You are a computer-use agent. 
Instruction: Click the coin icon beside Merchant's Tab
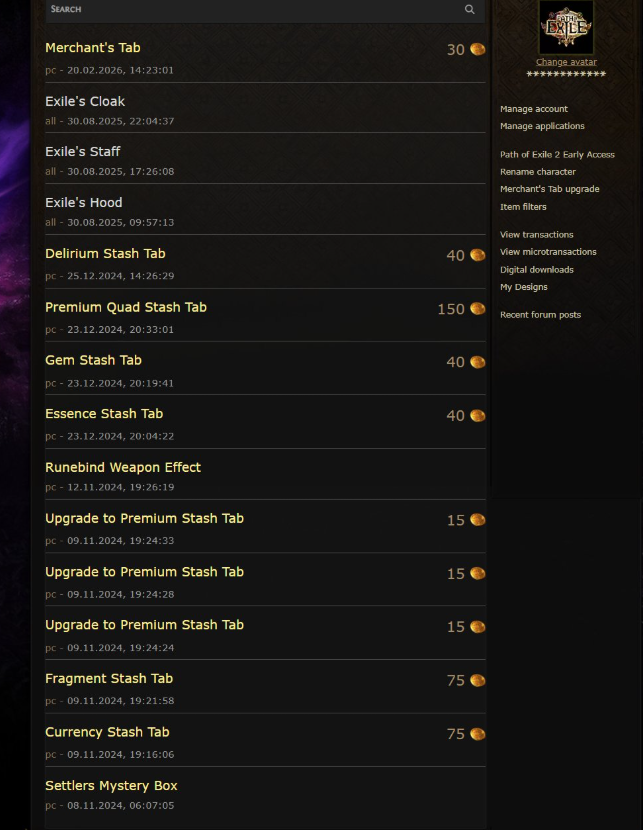pos(477,49)
